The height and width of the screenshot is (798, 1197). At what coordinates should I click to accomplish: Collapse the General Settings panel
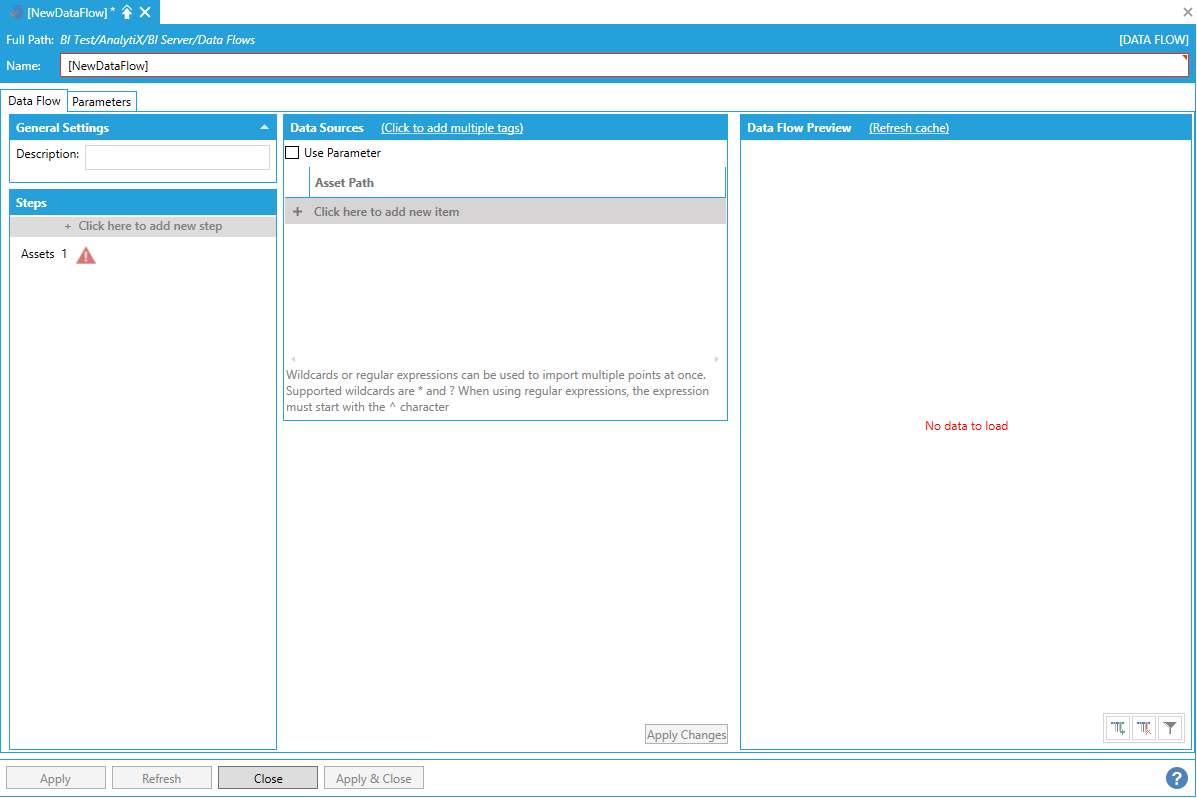click(x=264, y=128)
